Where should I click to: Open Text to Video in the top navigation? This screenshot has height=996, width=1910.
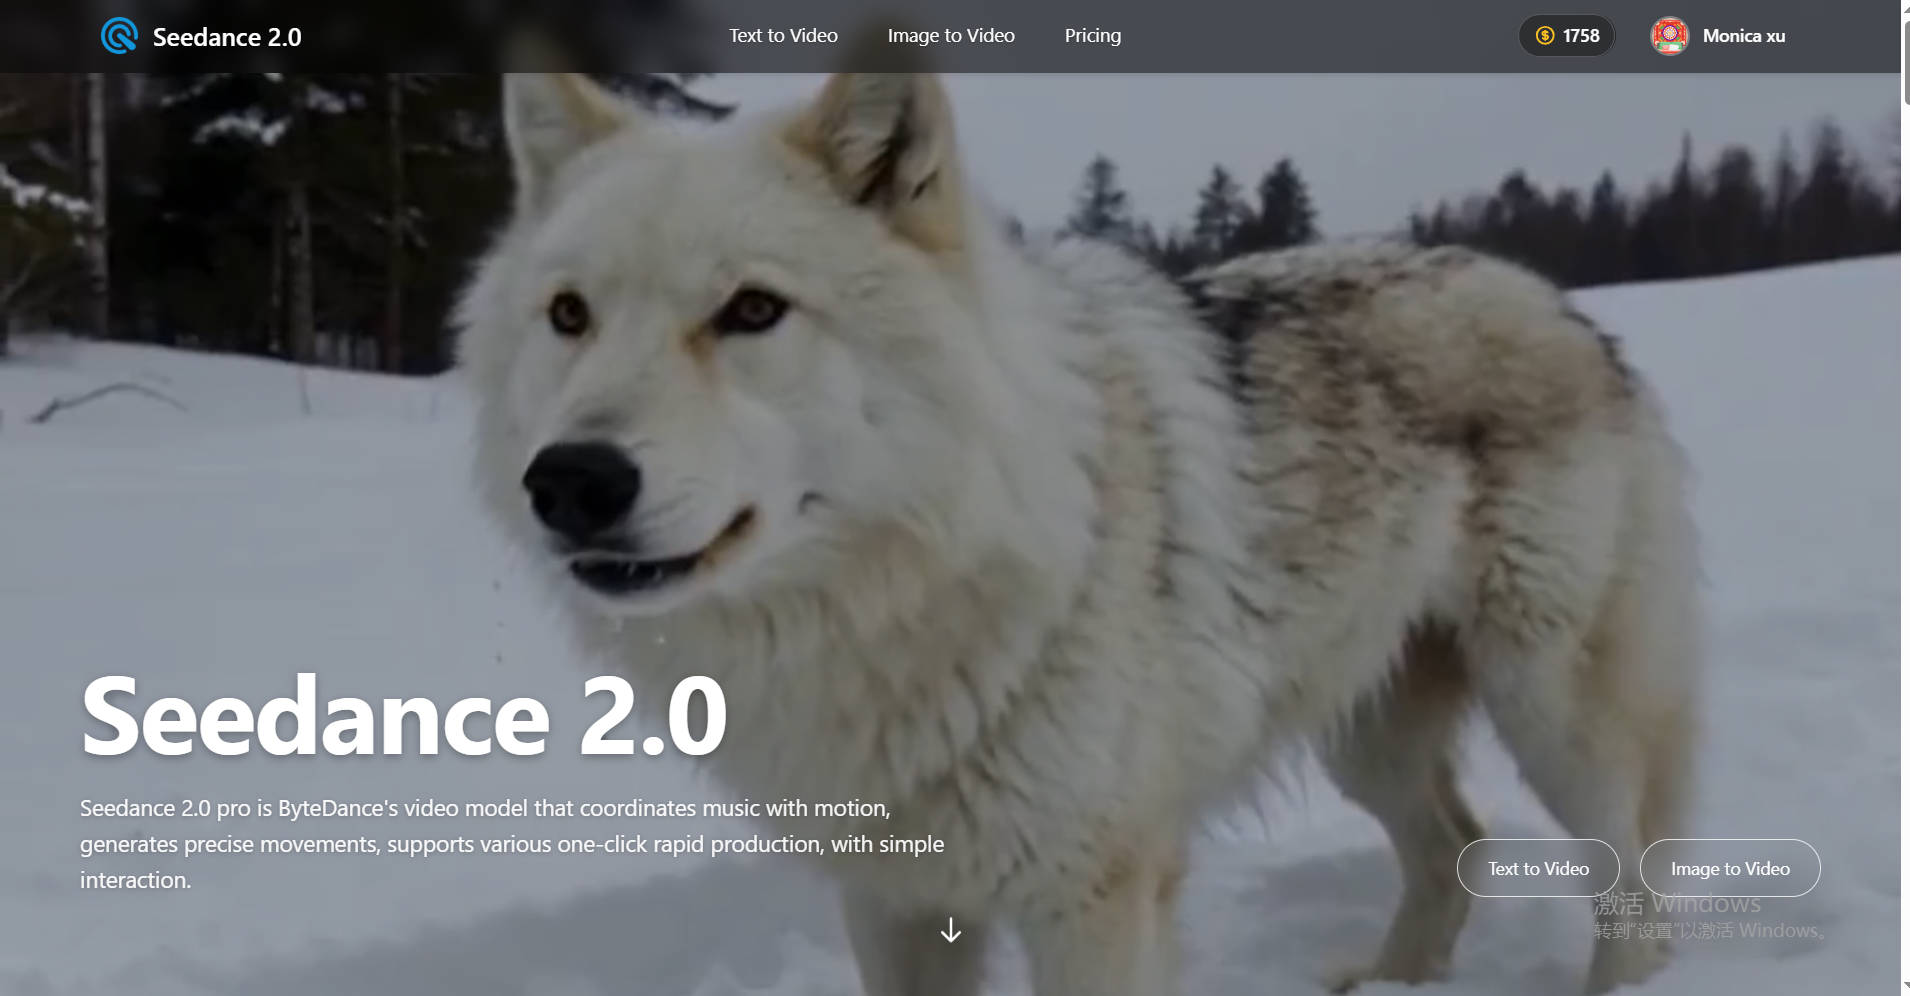click(783, 36)
